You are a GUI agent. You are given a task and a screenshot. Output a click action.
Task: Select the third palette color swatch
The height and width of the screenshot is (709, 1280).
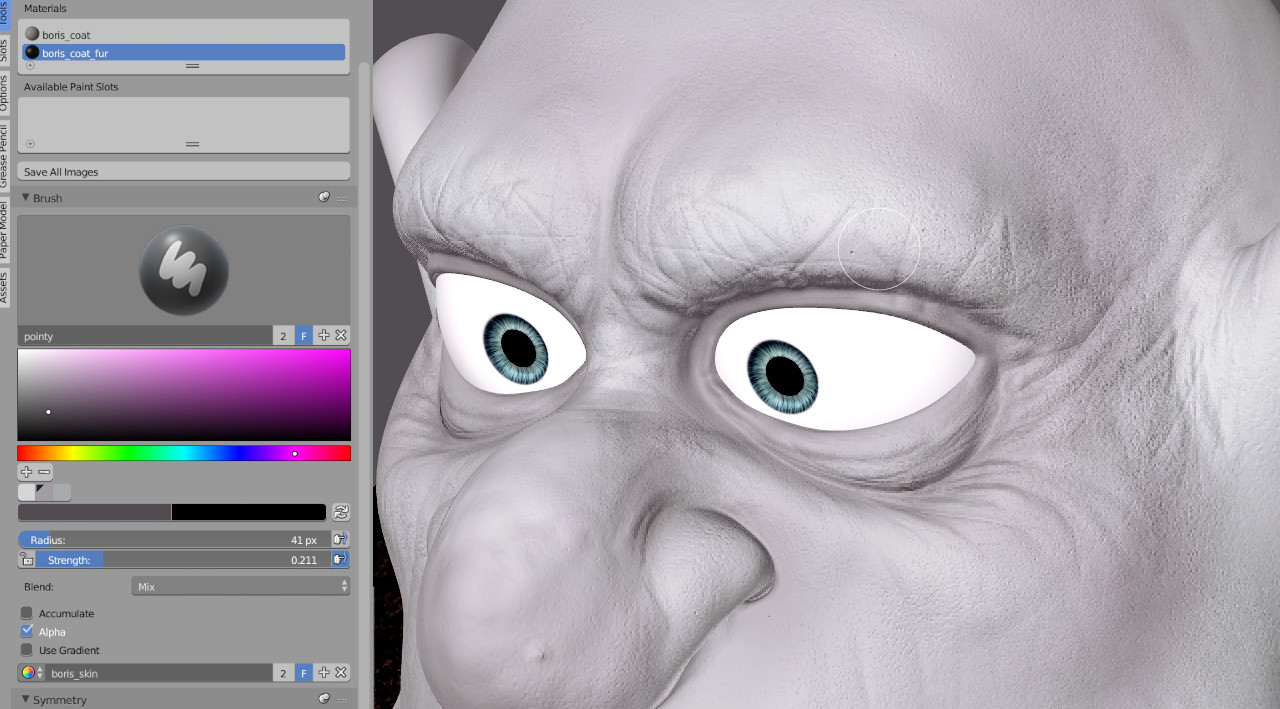coord(62,492)
